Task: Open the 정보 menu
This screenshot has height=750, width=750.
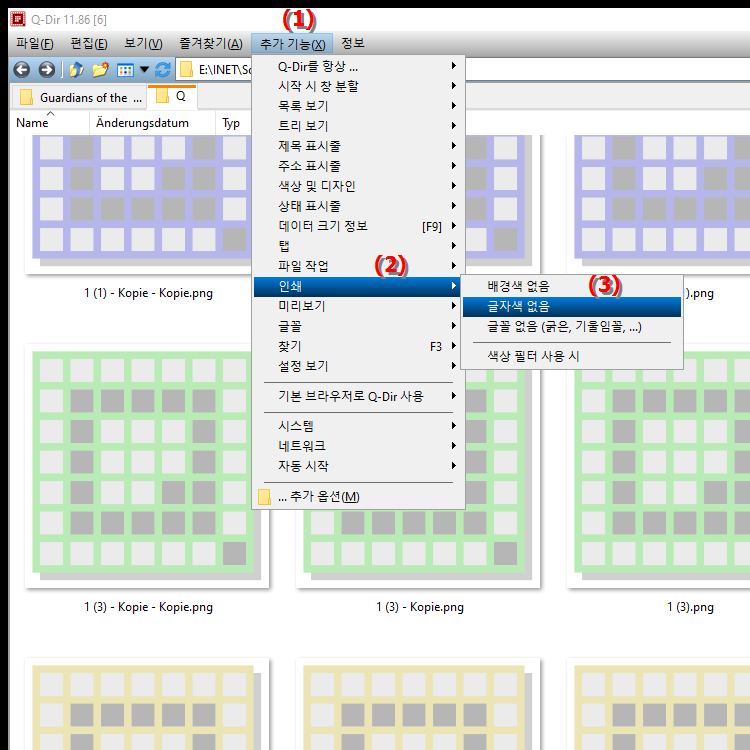Action: 353,44
